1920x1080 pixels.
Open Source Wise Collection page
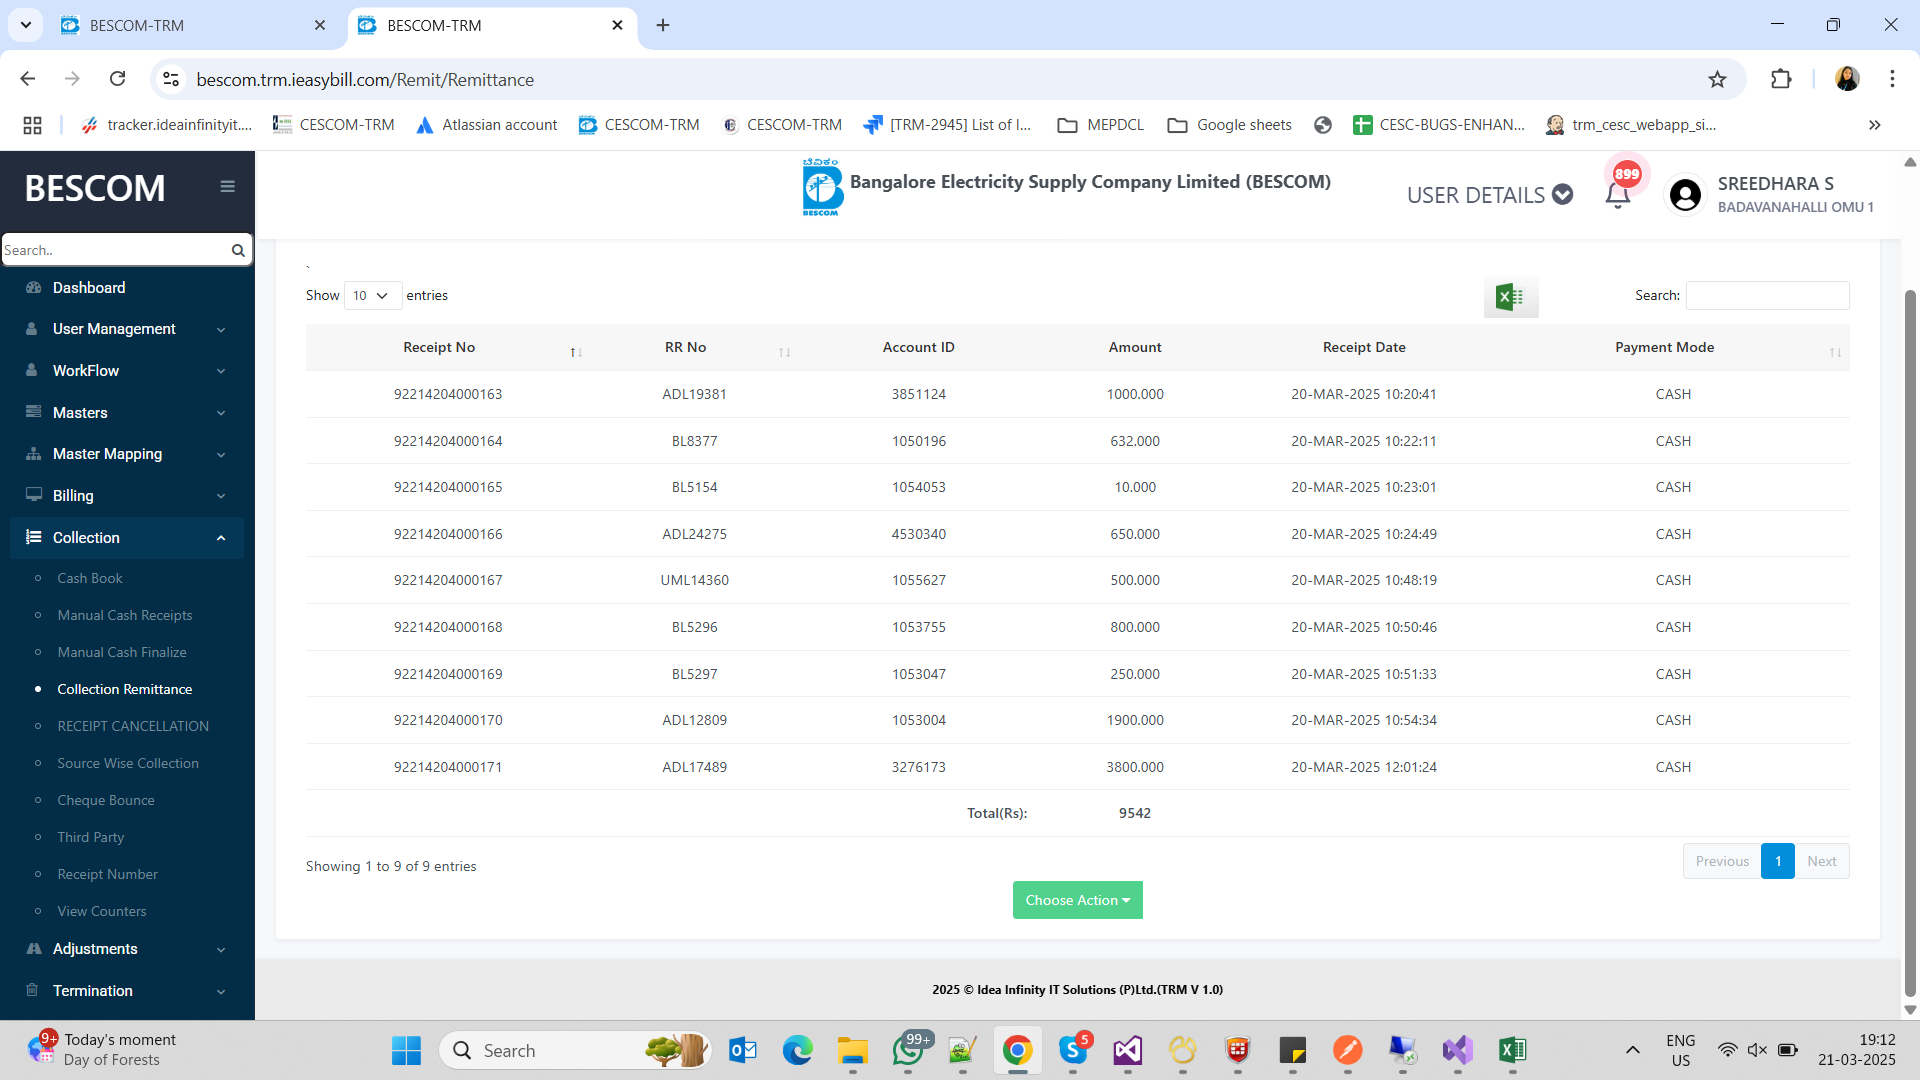click(x=128, y=763)
